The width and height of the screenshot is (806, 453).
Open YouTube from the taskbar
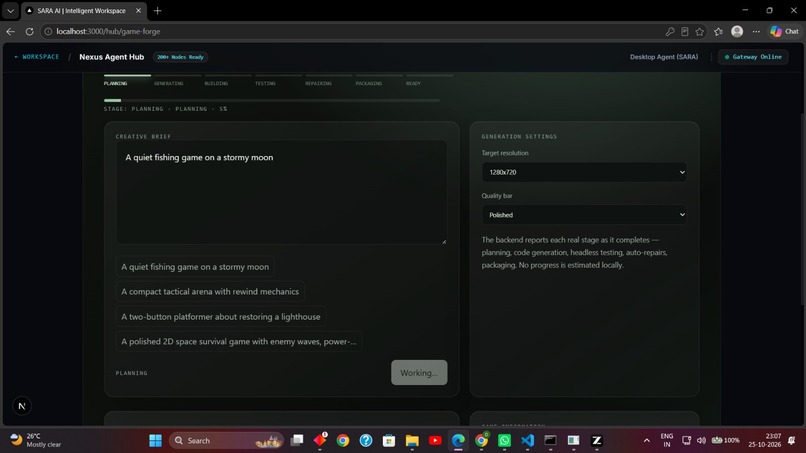[435, 441]
